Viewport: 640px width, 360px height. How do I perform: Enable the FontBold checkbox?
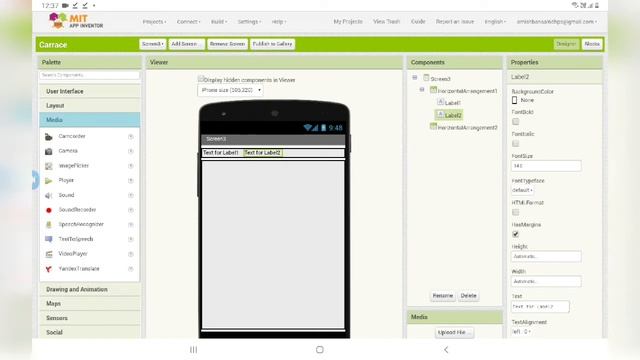pyautogui.click(x=516, y=122)
